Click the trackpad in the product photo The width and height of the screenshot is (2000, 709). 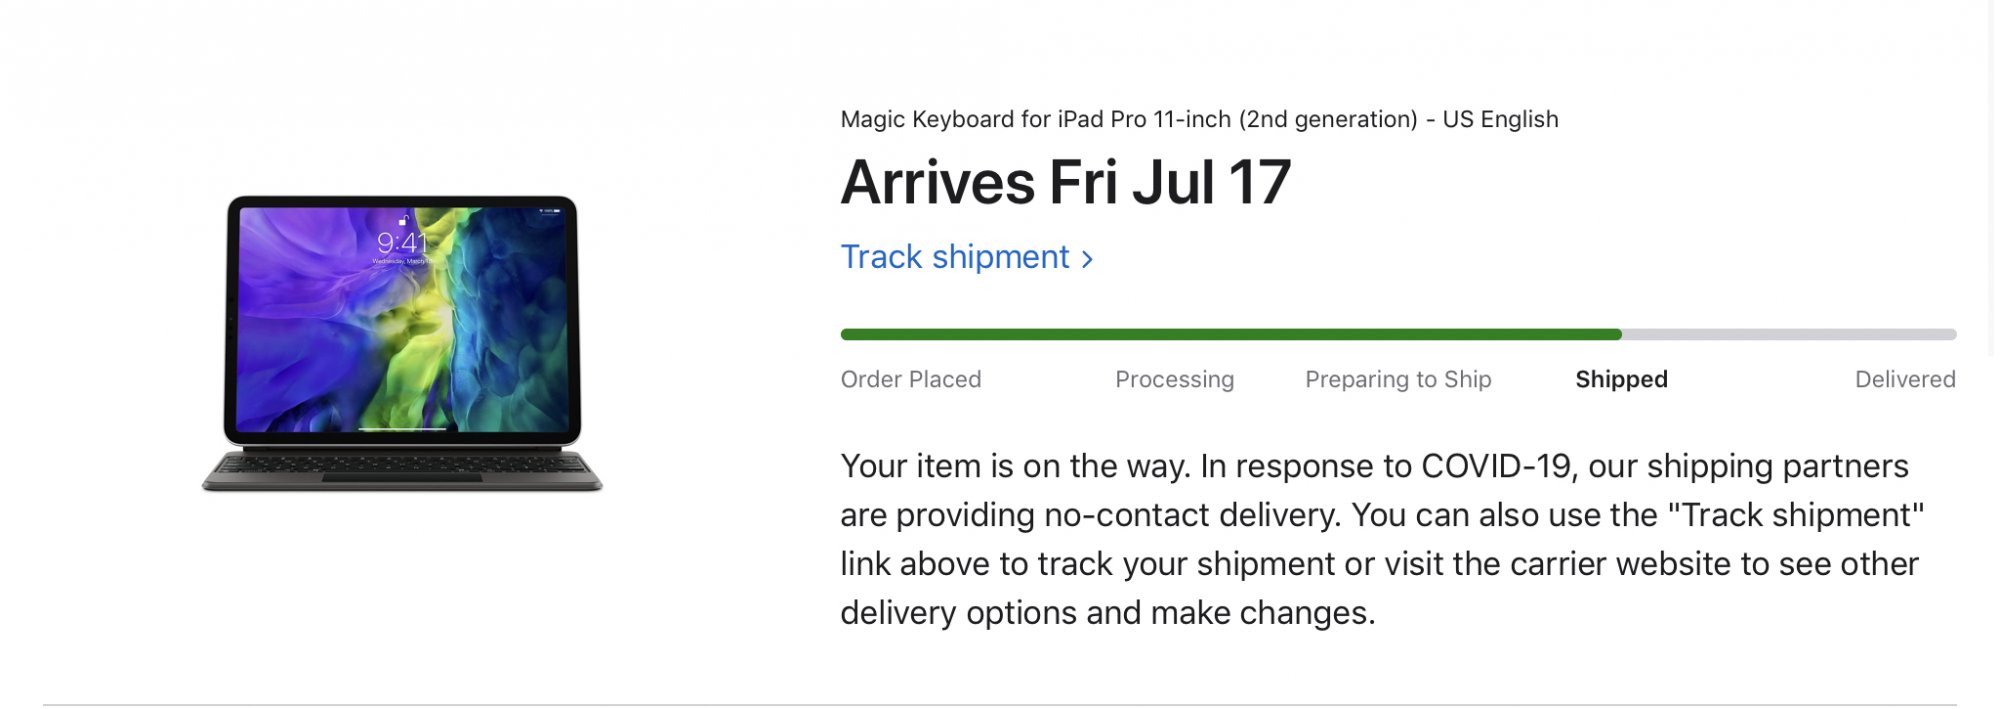[x=402, y=478]
